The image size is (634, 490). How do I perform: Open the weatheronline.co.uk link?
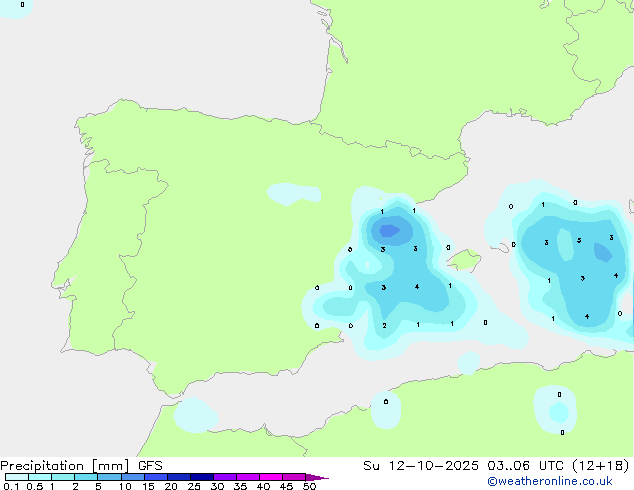[550, 481]
